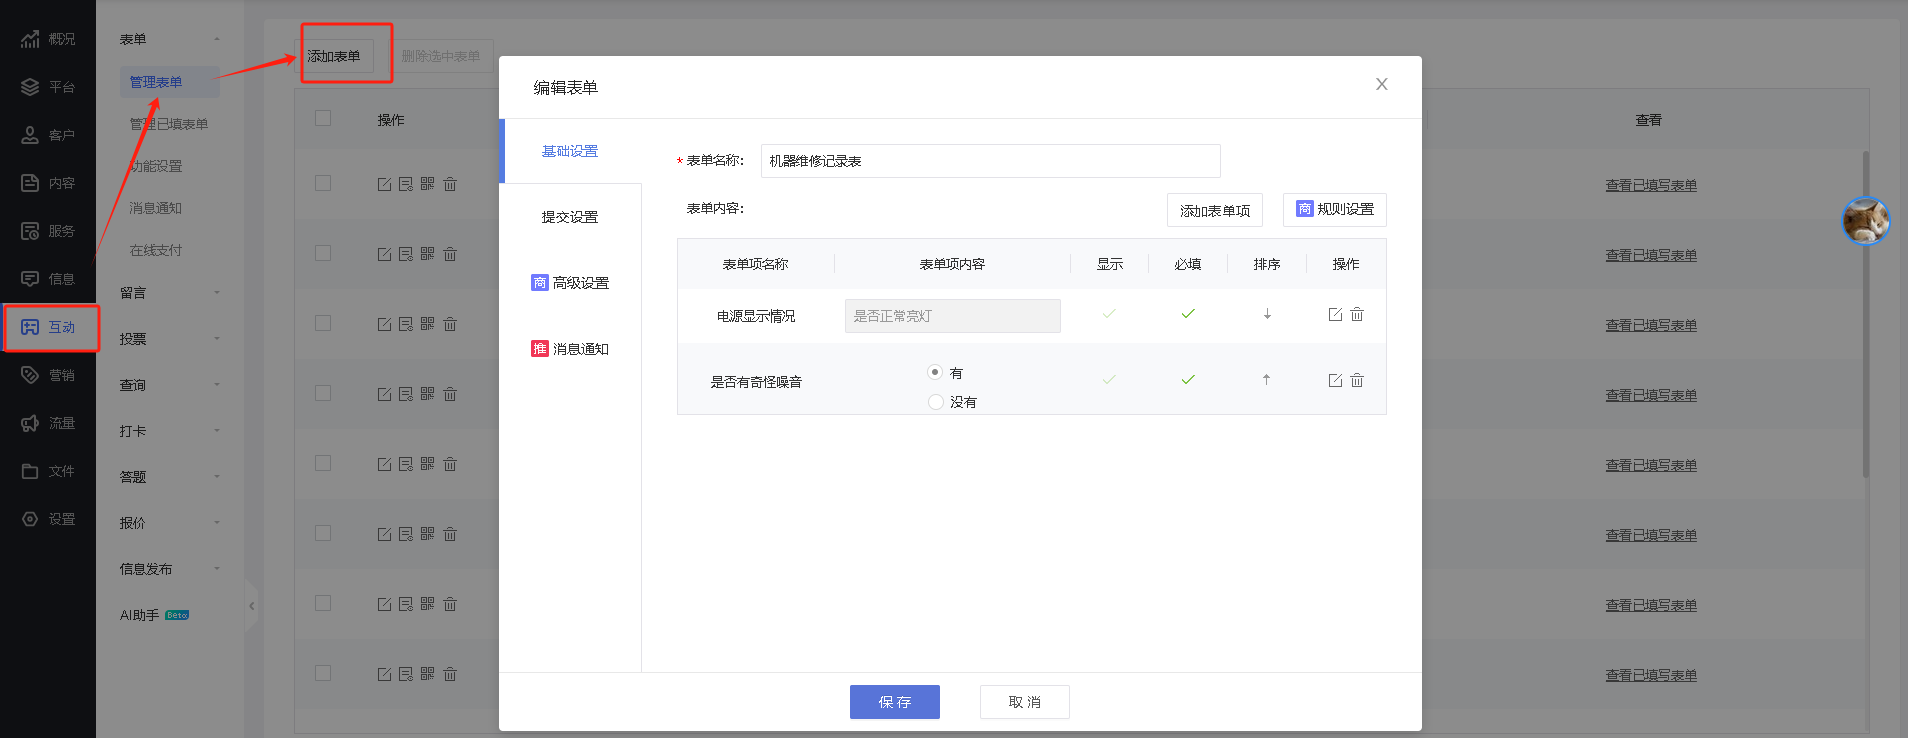Open the 营销 marketing sidebar icon

tap(30, 375)
